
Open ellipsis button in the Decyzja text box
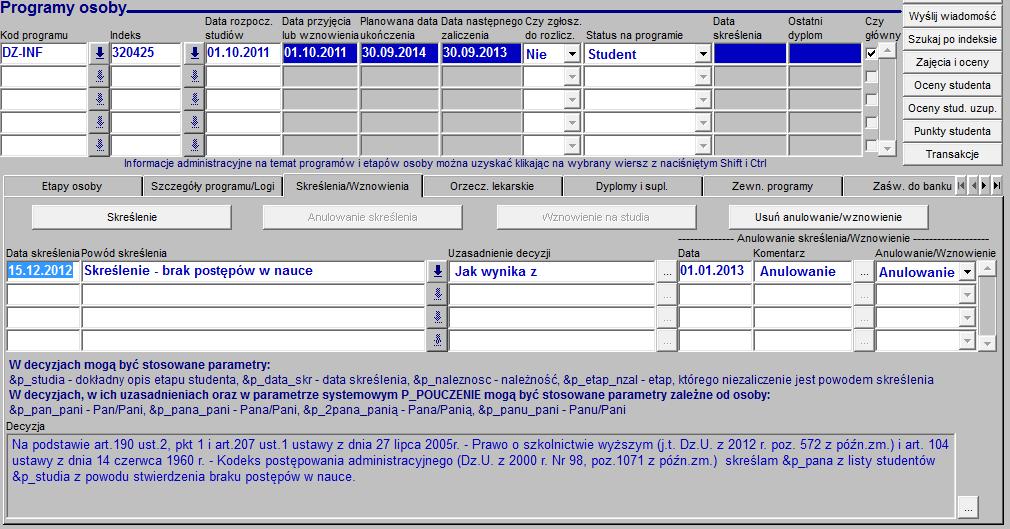coord(968,506)
